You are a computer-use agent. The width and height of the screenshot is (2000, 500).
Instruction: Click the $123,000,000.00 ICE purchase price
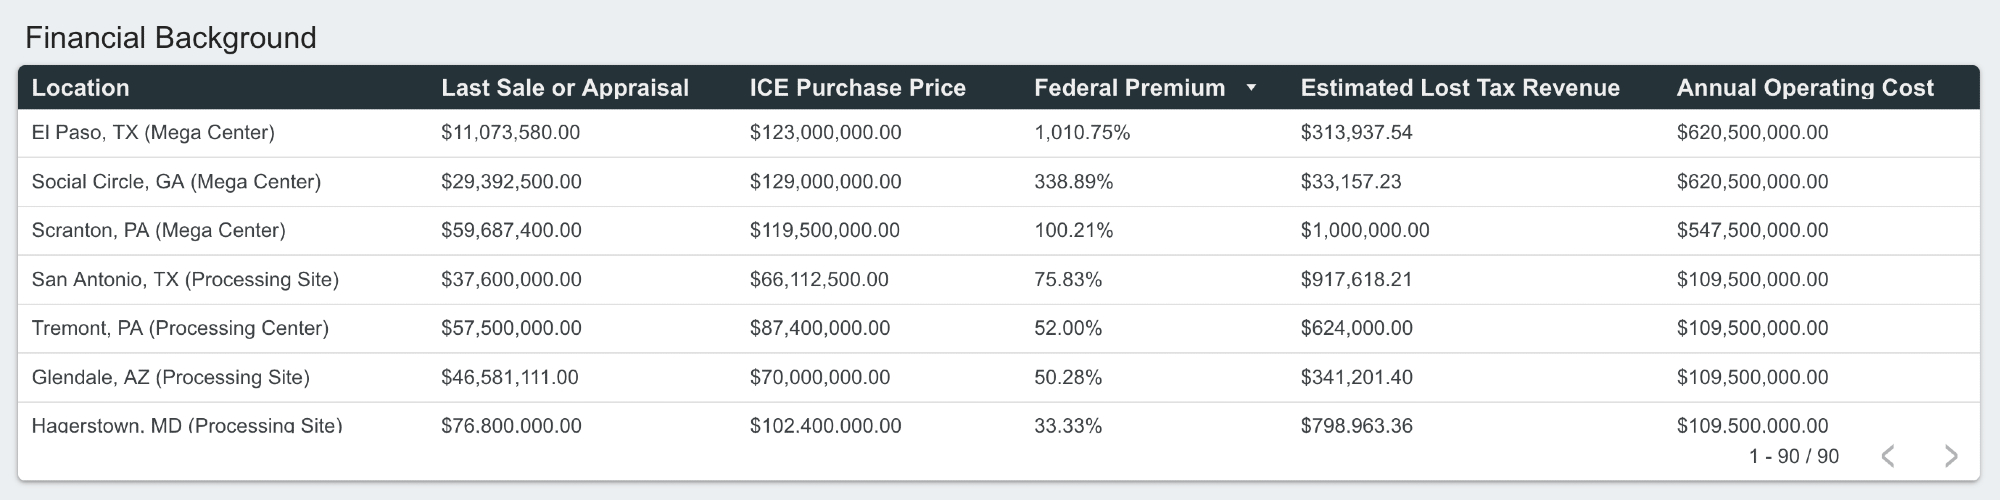[825, 133]
